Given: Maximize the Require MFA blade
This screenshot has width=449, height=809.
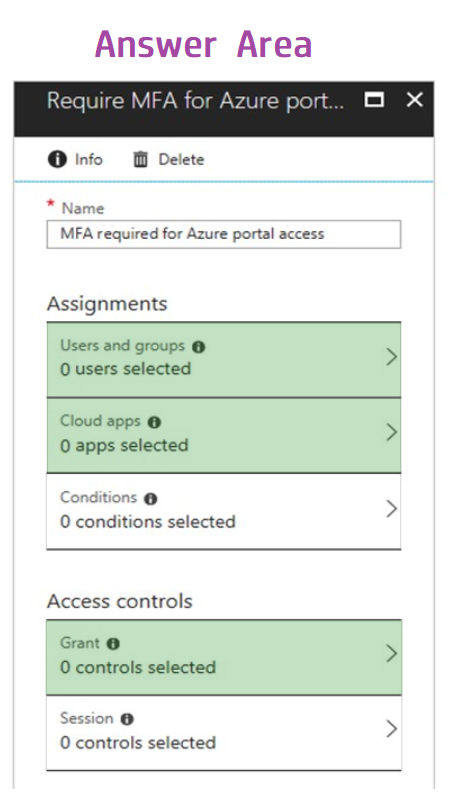Looking at the screenshot, I should coord(374,100).
